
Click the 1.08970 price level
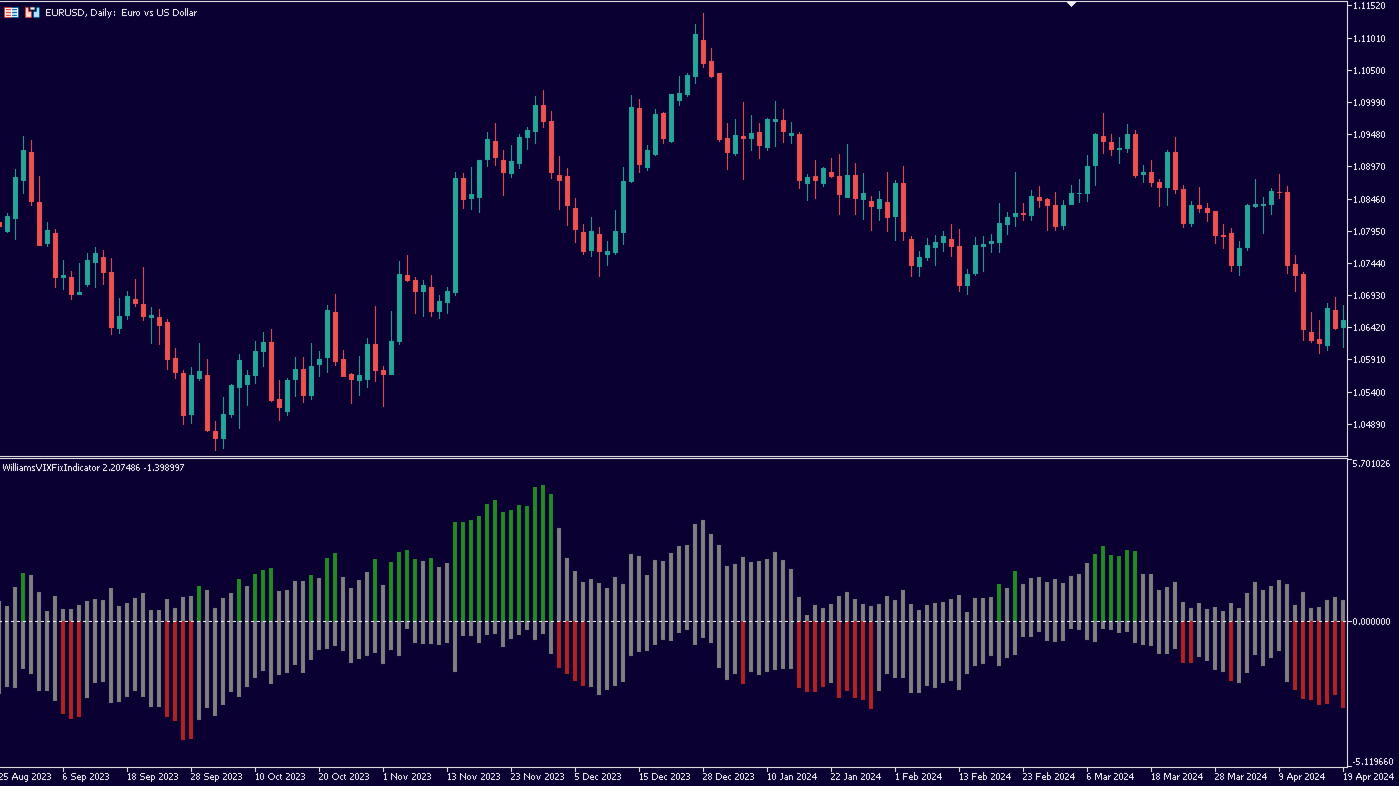1367,167
